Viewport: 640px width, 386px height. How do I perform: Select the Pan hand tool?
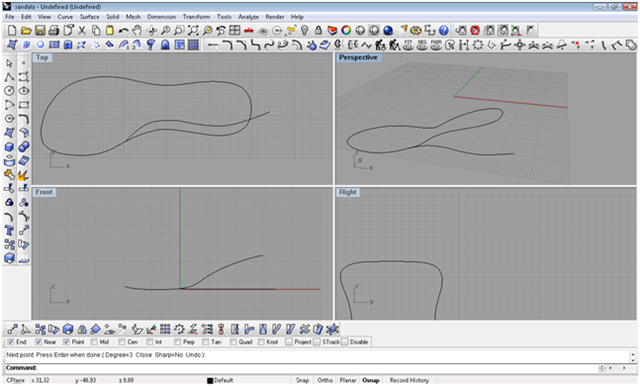[138, 31]
